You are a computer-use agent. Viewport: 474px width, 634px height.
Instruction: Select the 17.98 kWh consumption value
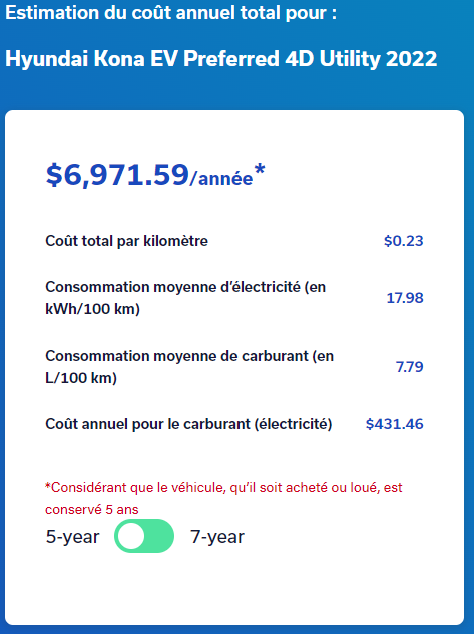[405, 298]
